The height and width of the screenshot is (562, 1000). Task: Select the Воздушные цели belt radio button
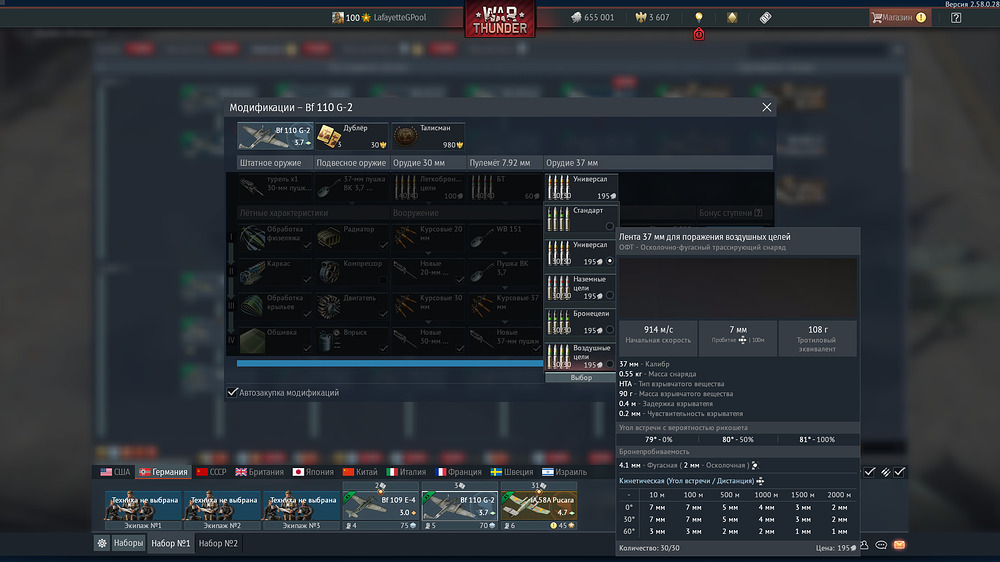[610, 364]
